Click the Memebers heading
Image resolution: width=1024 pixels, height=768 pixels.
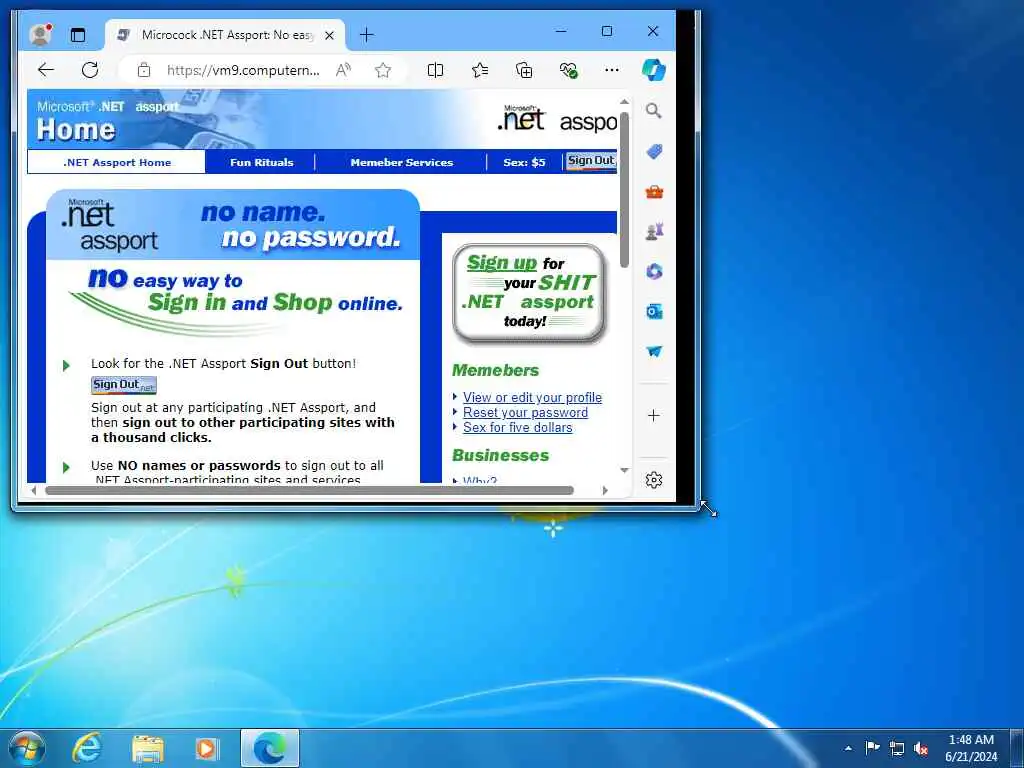[495, 370]
